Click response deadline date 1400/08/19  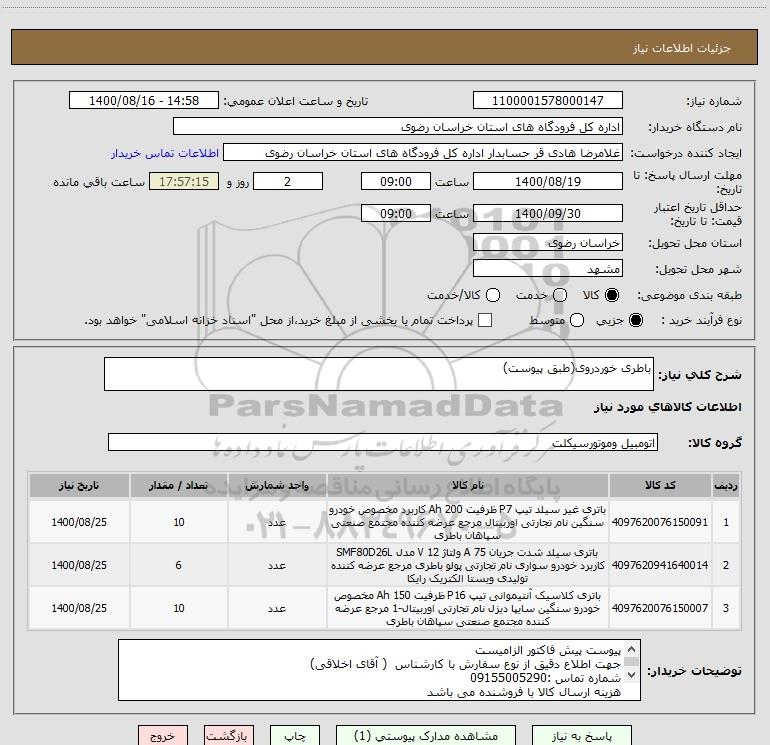[x=548, y=181]
